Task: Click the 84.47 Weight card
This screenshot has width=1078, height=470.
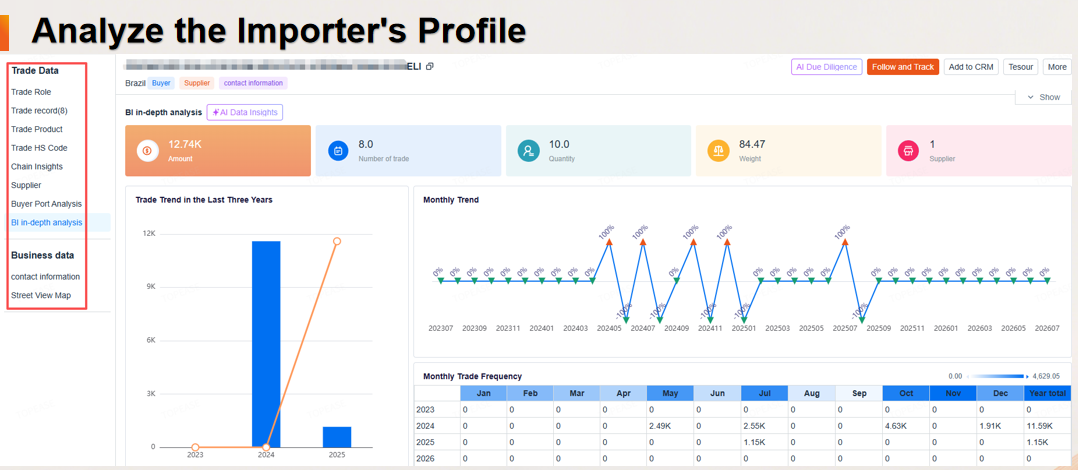Action: (x=789, y=150)
